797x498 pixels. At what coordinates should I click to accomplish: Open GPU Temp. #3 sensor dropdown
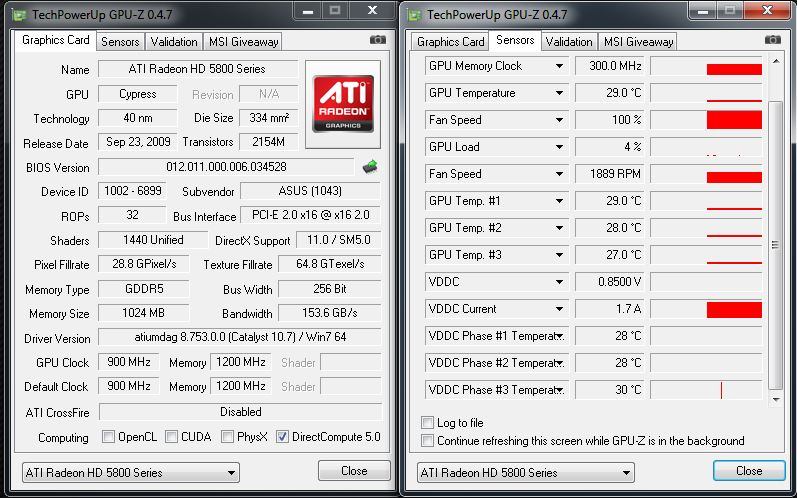point(559,255)
